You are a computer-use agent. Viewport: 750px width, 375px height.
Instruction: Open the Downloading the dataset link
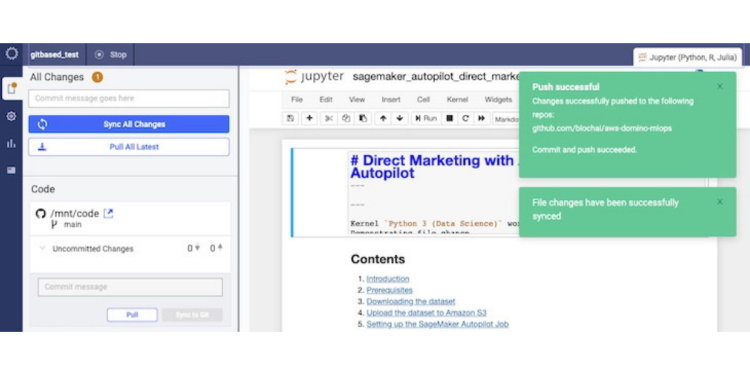pyautogui.click(x=411, y=301)
